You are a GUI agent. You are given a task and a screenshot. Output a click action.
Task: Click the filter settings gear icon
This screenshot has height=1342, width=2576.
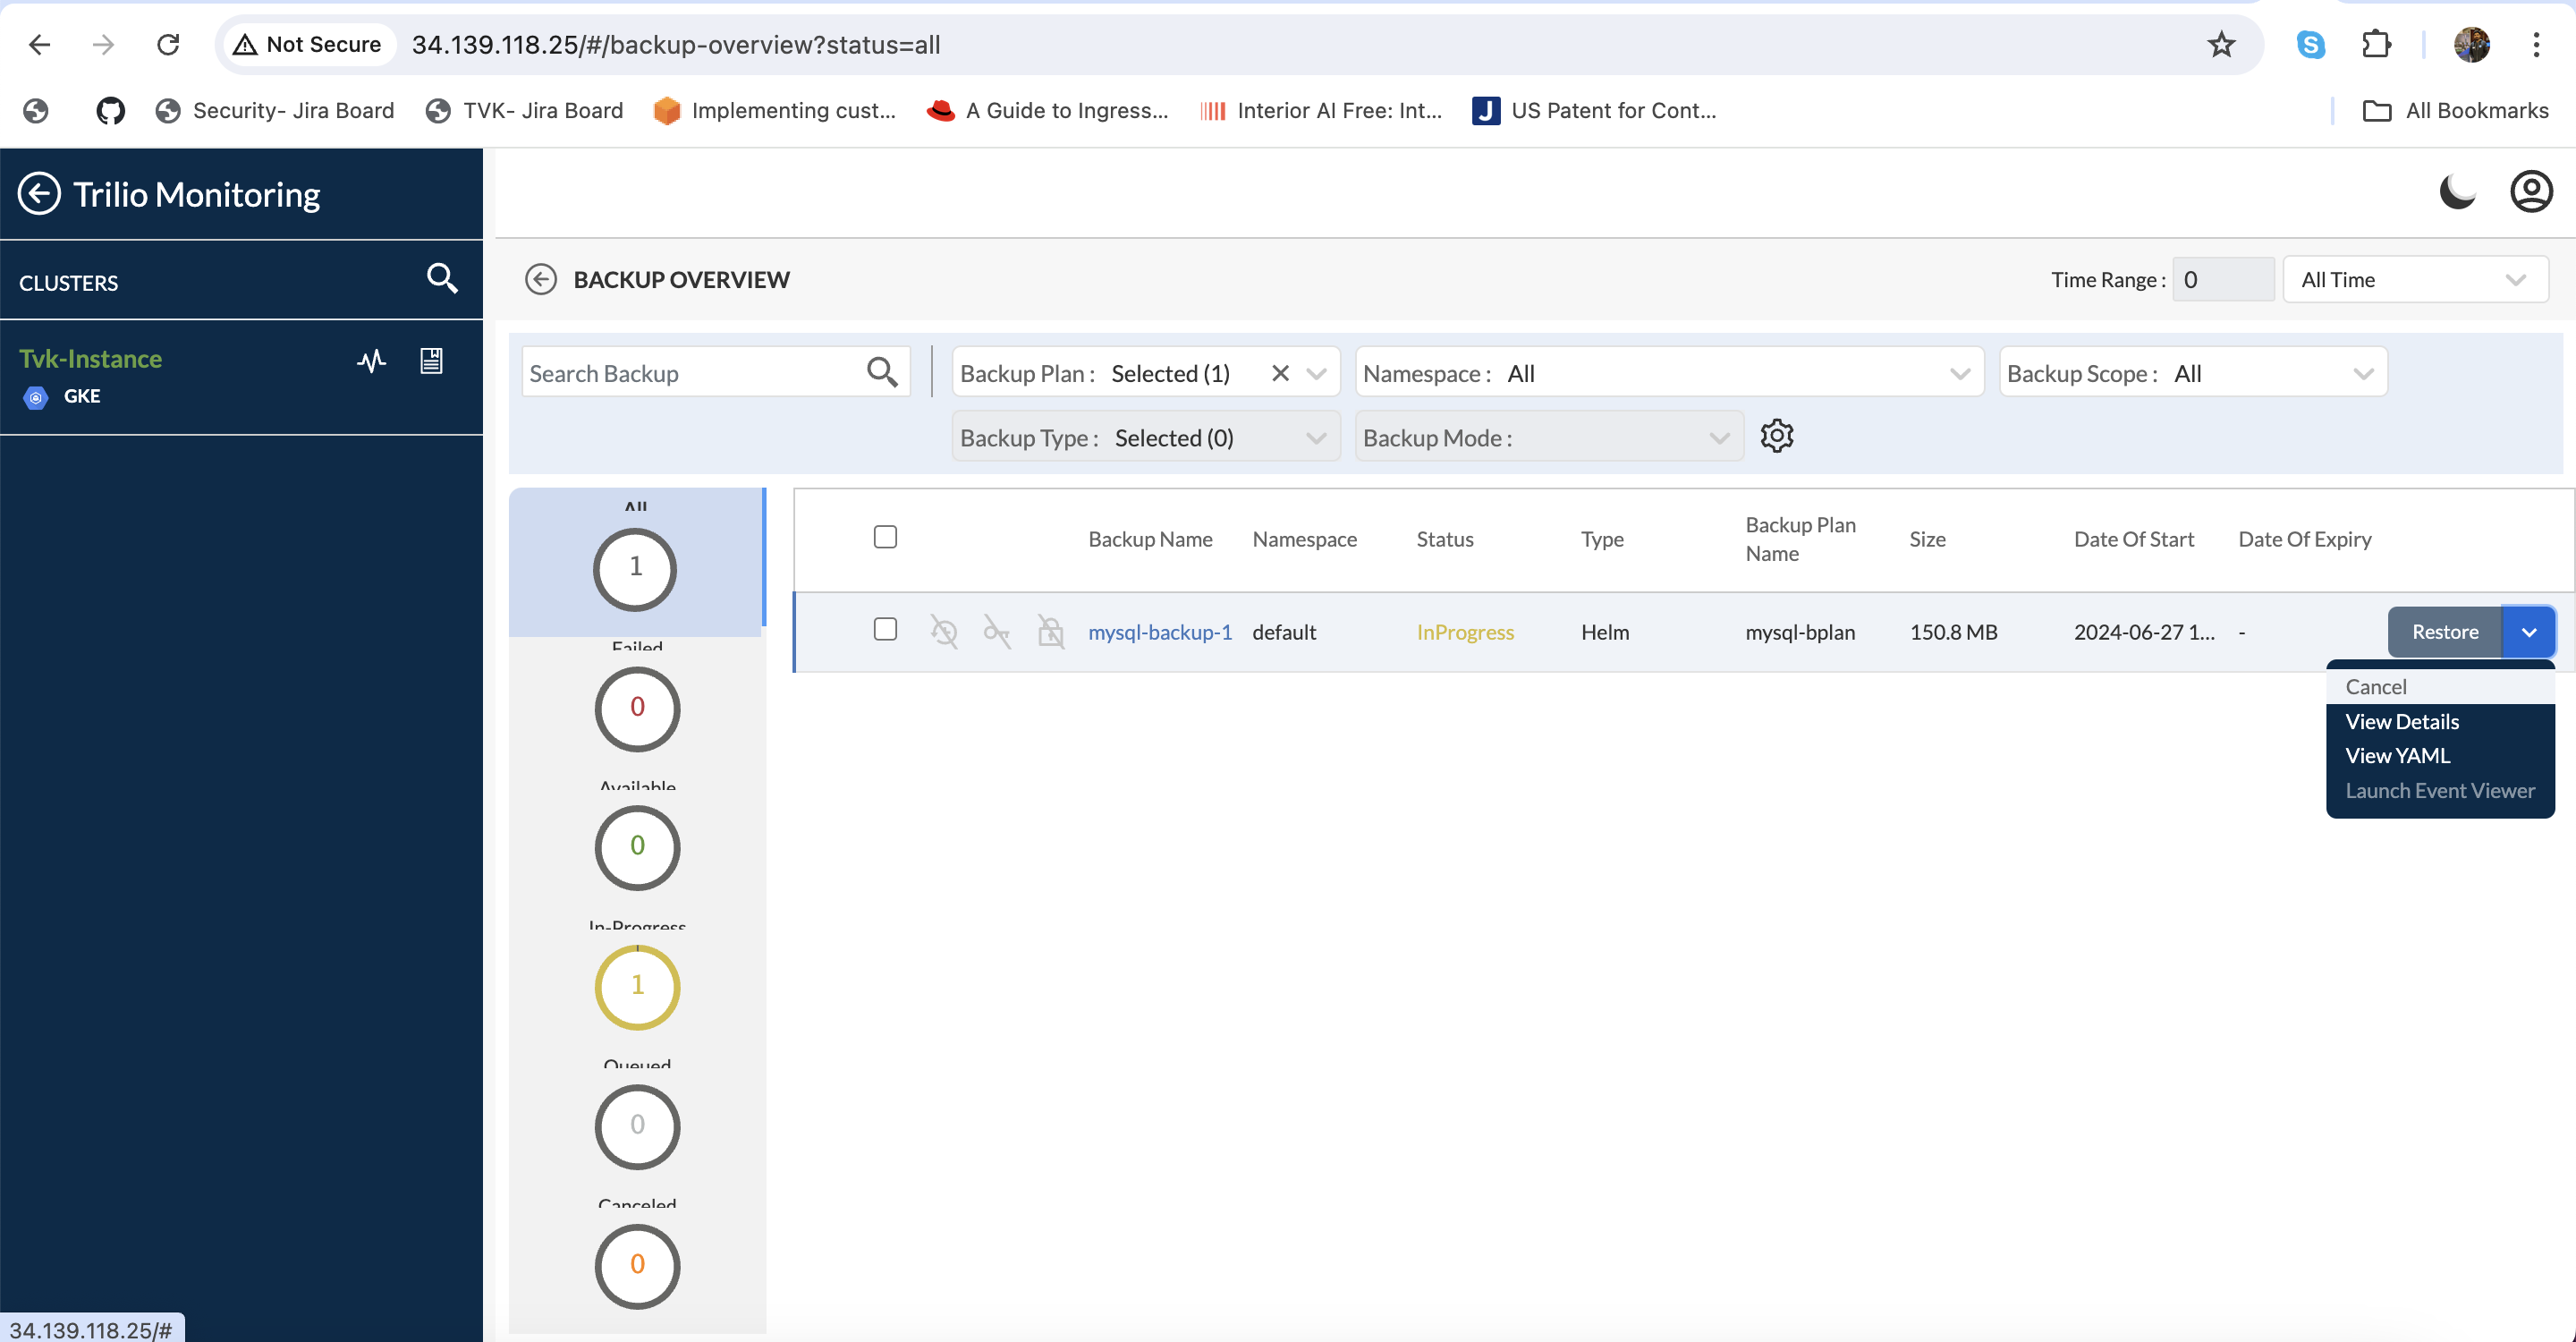click(1776, 436)
